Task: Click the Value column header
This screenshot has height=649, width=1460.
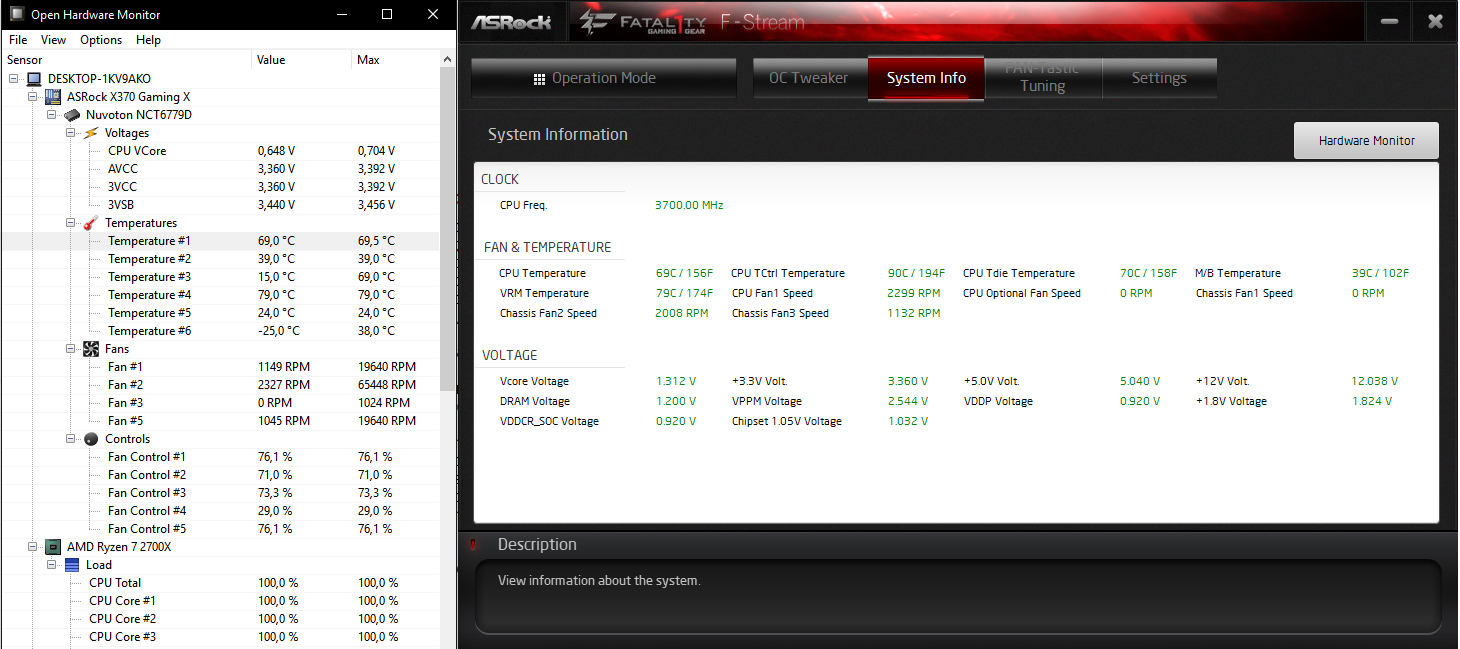Action: point(301,60)
